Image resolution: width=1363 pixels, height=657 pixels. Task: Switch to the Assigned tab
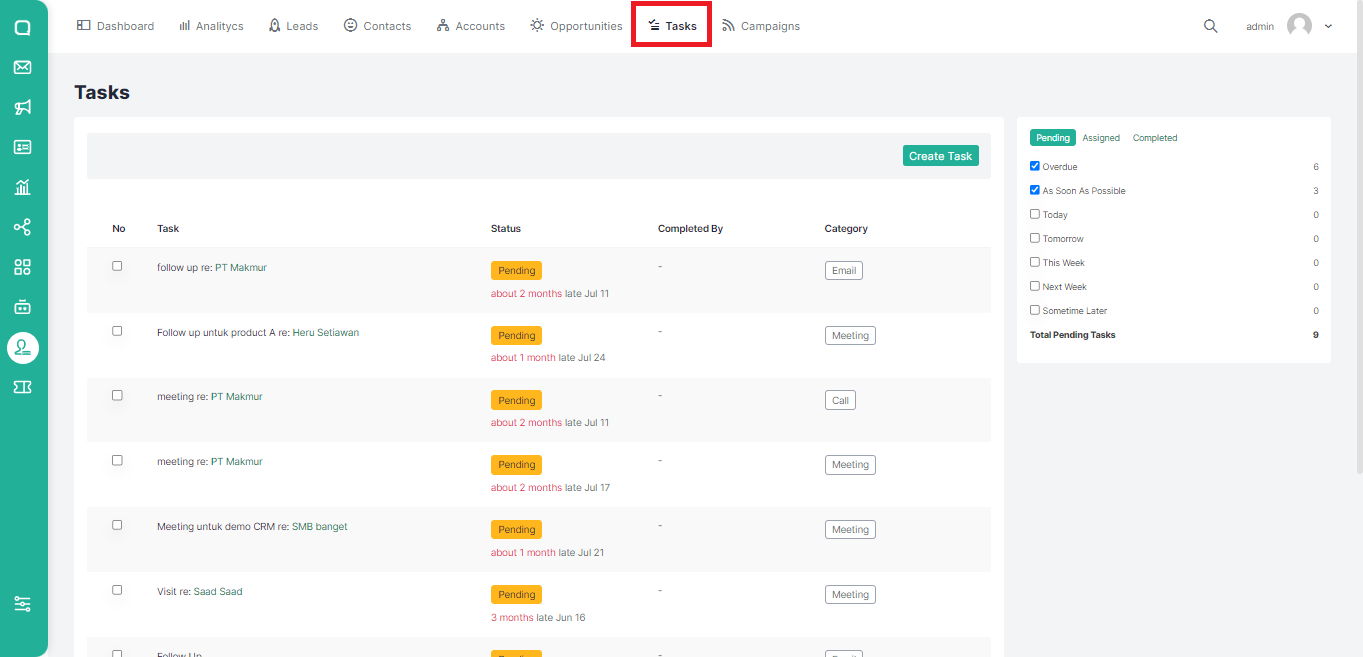point(1101,138)
